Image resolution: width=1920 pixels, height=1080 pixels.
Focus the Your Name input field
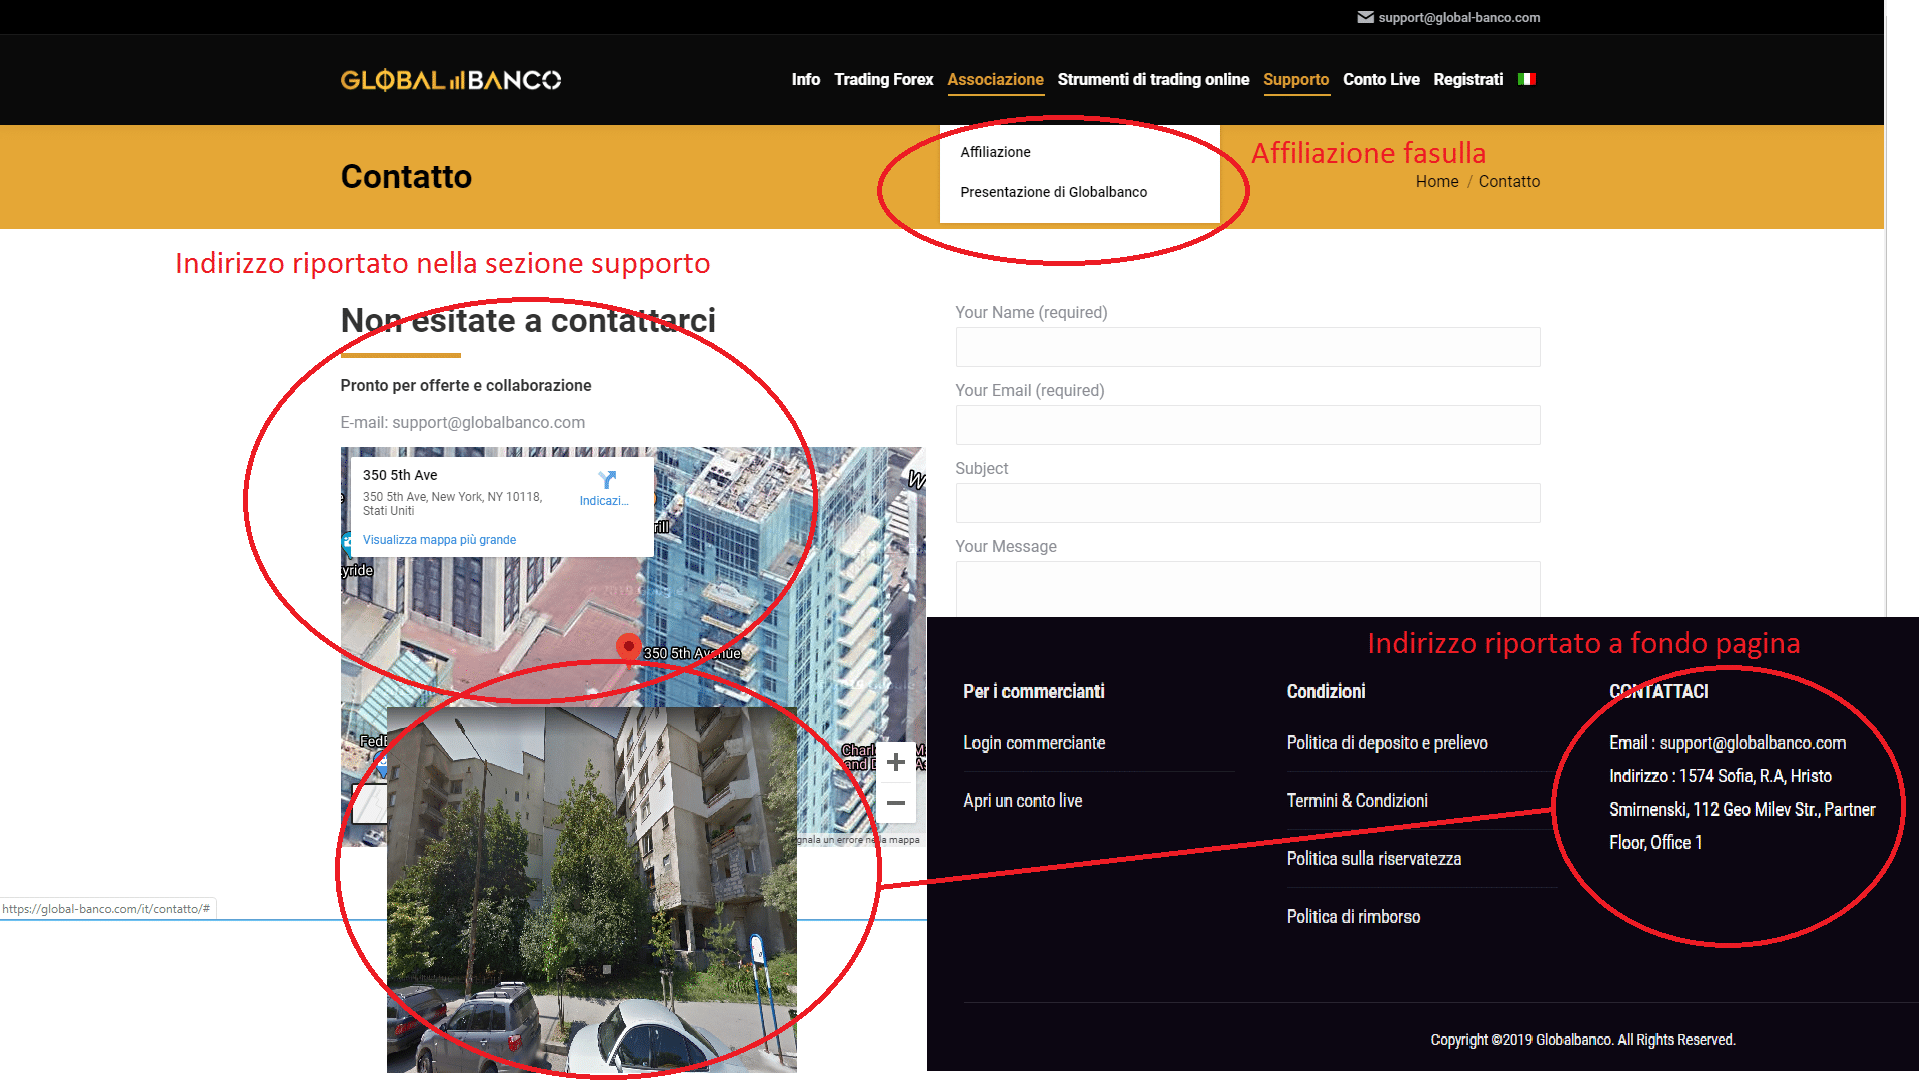click(x=1248, y=347)
